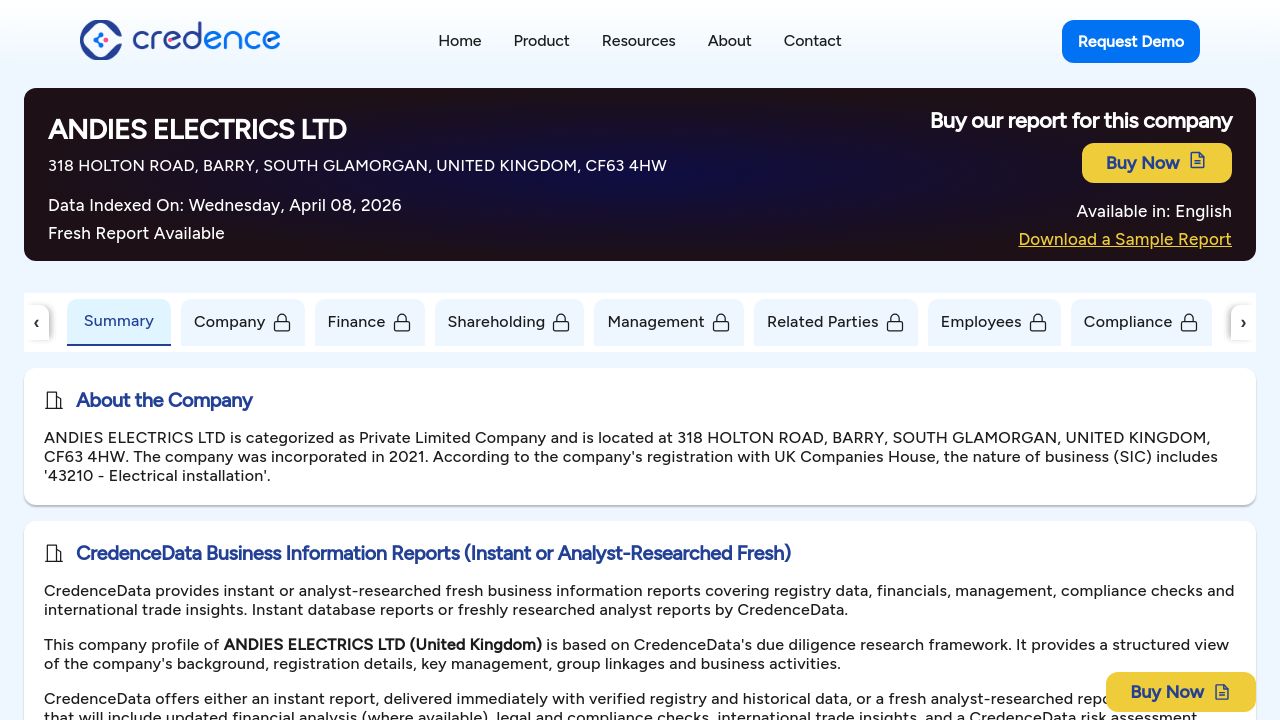Switch to the Company tab
The height and width of the screenshot is (720, 1280).
tap(242, 322)
